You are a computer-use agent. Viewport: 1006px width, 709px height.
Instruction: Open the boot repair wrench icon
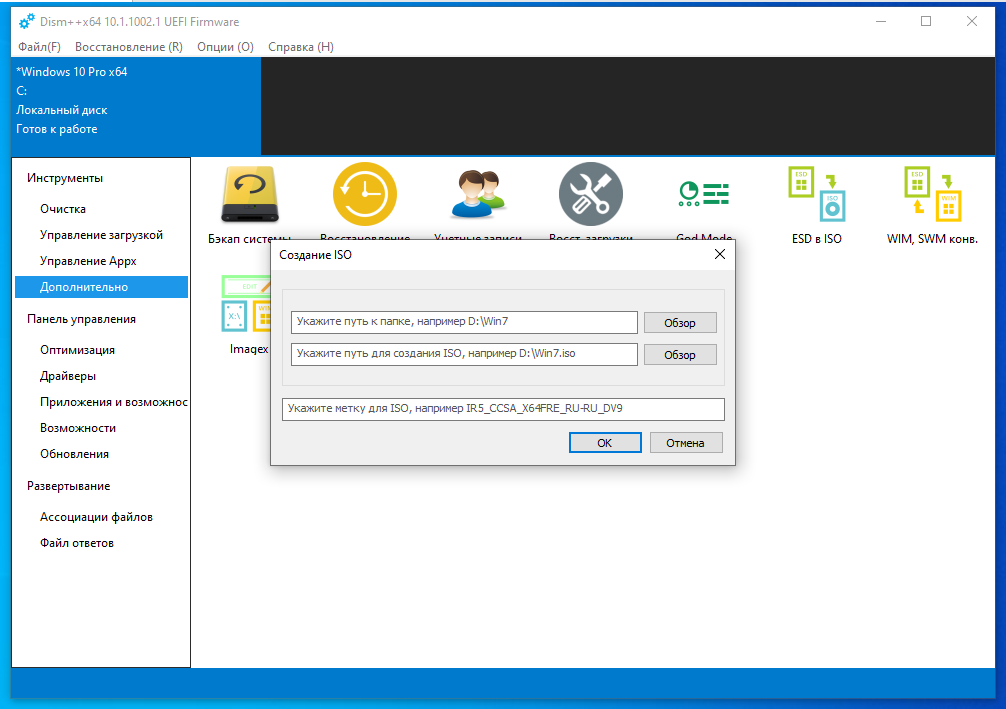tap(590, 194)
